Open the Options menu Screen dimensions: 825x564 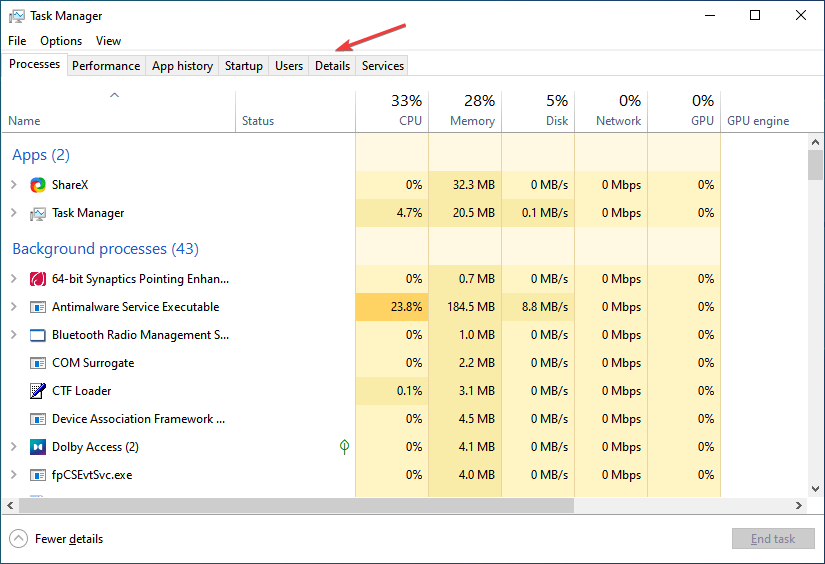pyautogui.click(x=61, y=41)
